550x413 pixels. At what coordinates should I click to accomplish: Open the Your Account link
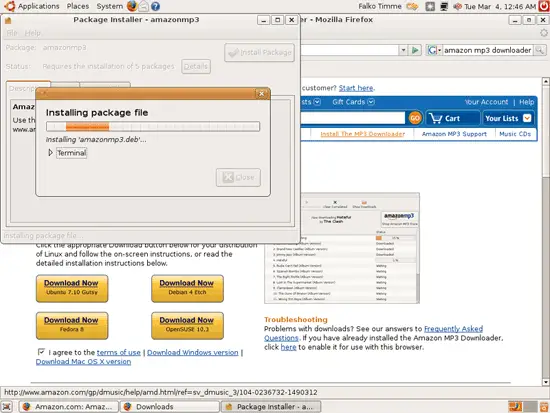pos(486,102)
